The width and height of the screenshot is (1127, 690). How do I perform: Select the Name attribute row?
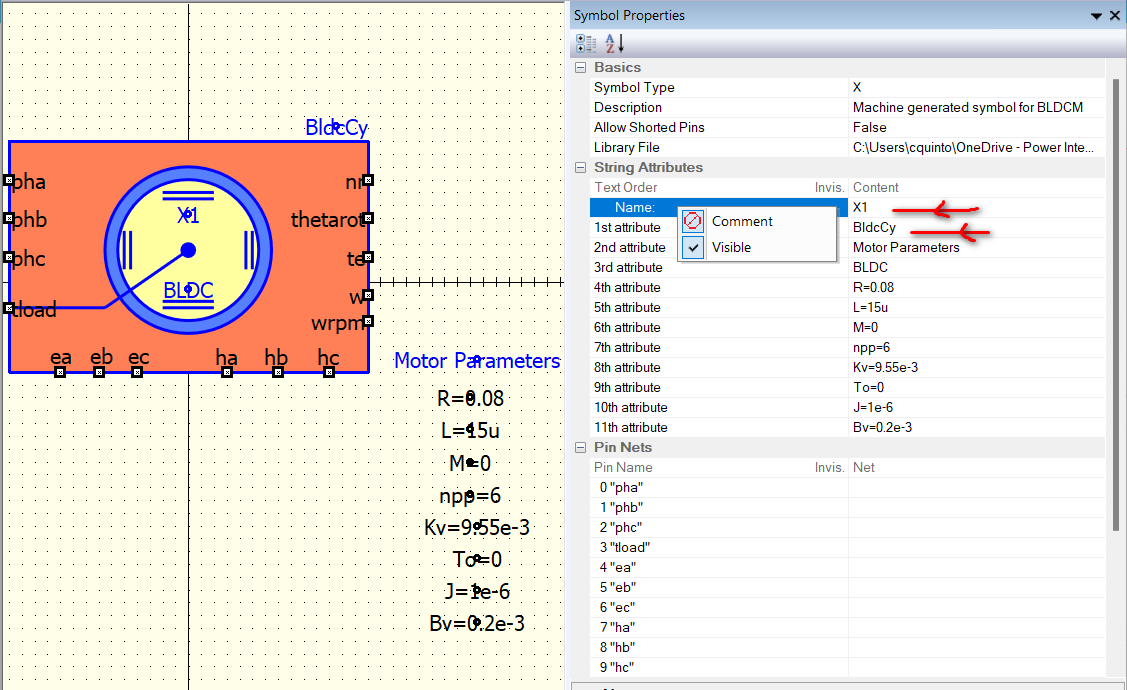634,207
